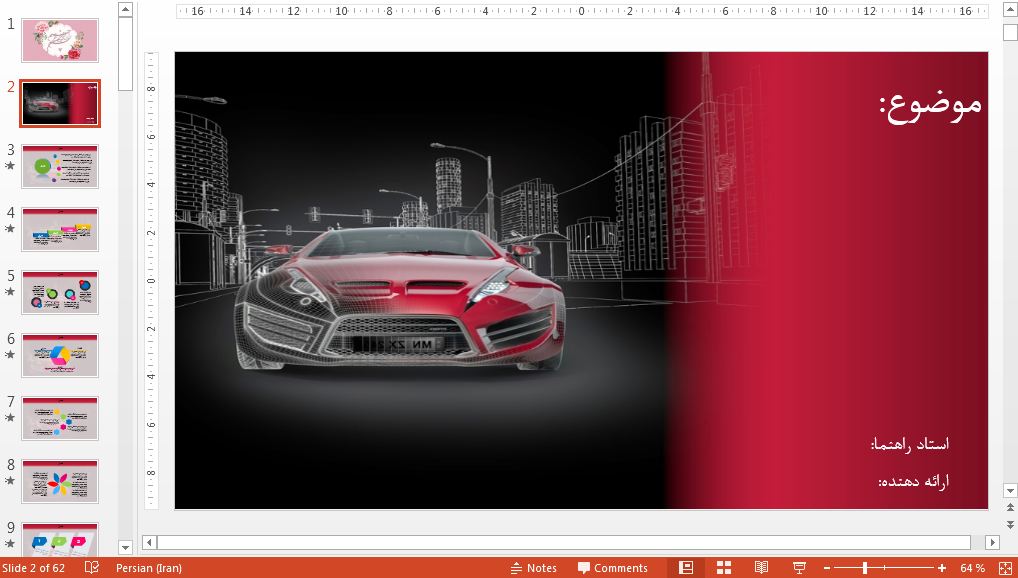
Task: Click the zoom out minus icon
Action: click(x=827, y=568)
